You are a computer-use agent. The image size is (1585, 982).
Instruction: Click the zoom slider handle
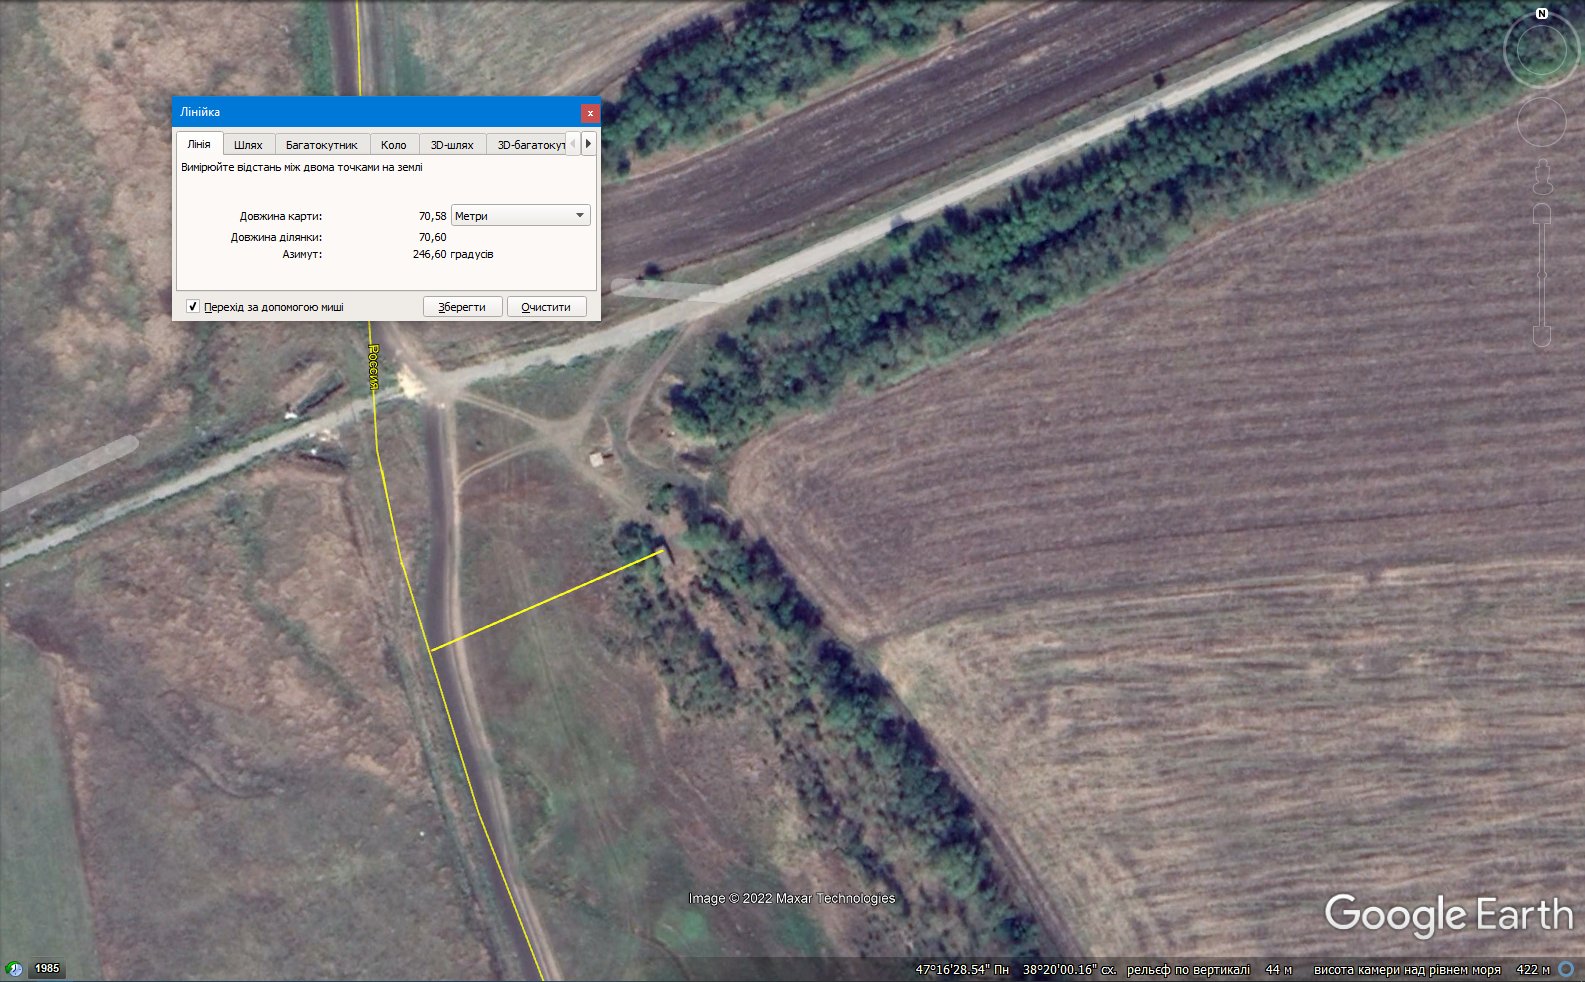coord(1542,274)
